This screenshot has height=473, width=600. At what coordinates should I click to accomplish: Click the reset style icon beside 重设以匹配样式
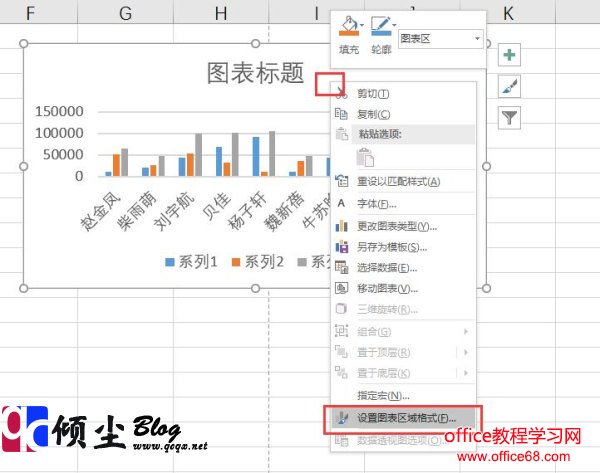[341, 180]
